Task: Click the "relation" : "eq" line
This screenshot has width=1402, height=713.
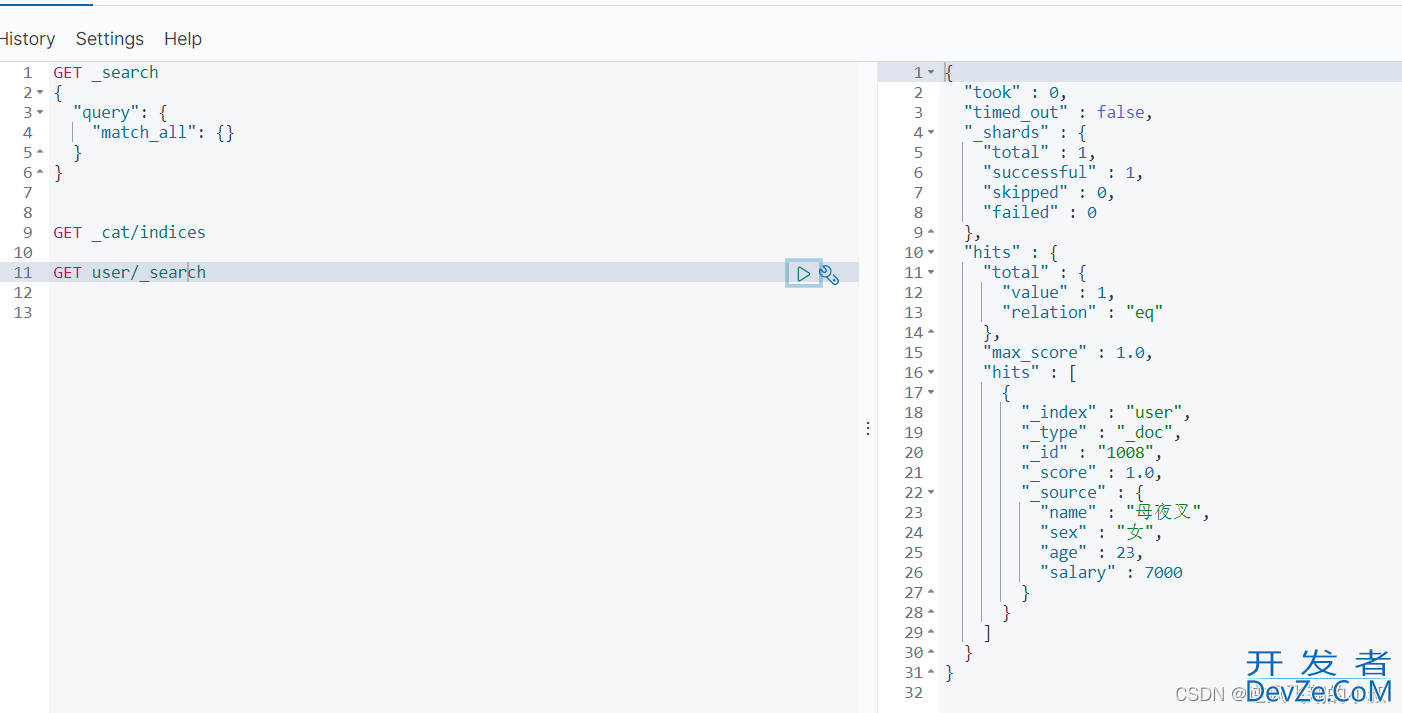Action: (1083, 312)
